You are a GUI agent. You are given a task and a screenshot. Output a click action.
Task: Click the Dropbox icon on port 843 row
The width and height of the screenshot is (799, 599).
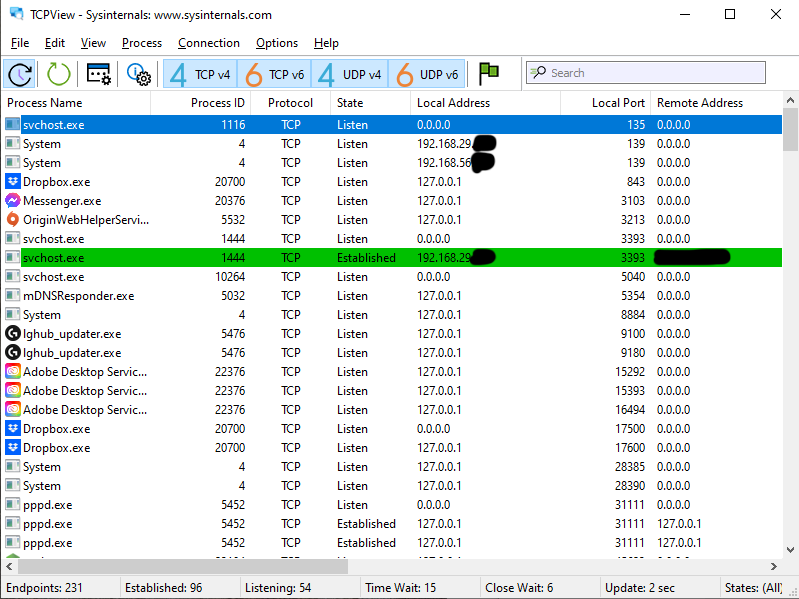[13, 181]
